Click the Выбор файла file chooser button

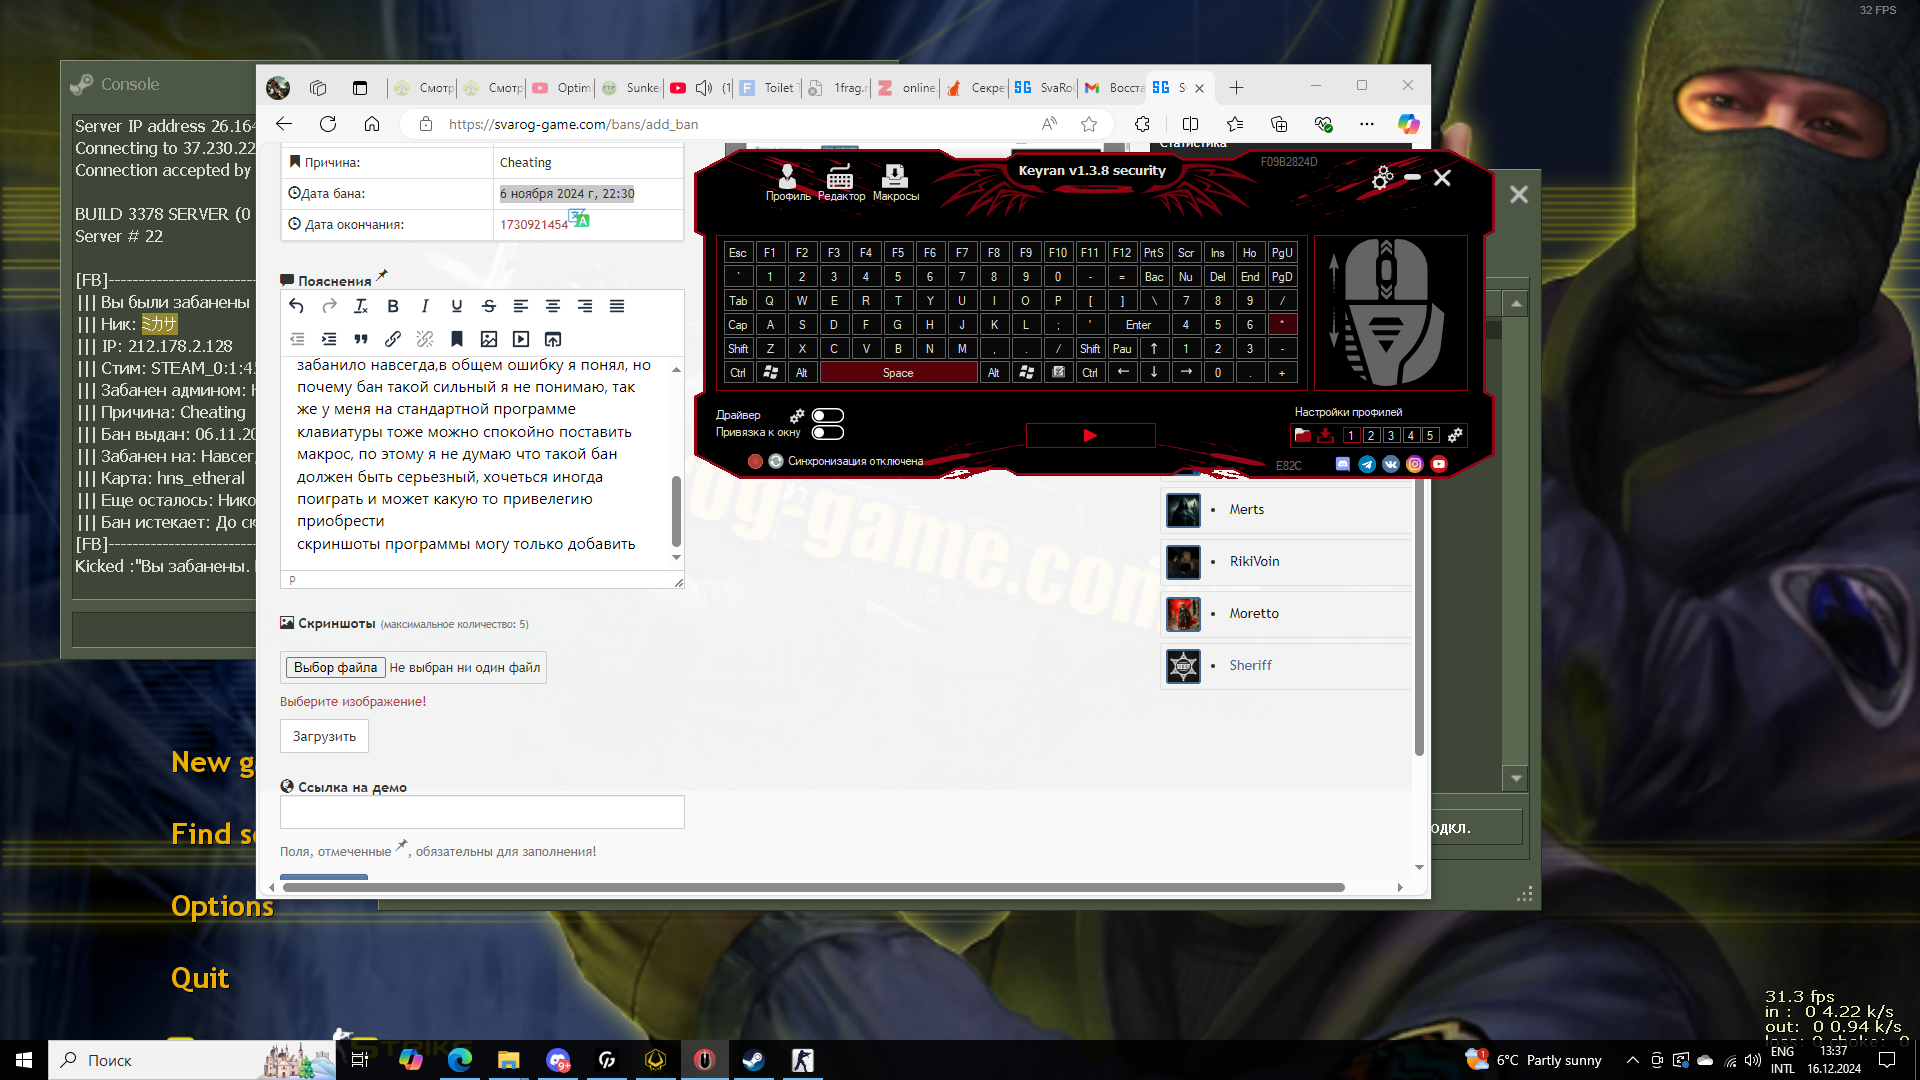(x=335, y=667)
